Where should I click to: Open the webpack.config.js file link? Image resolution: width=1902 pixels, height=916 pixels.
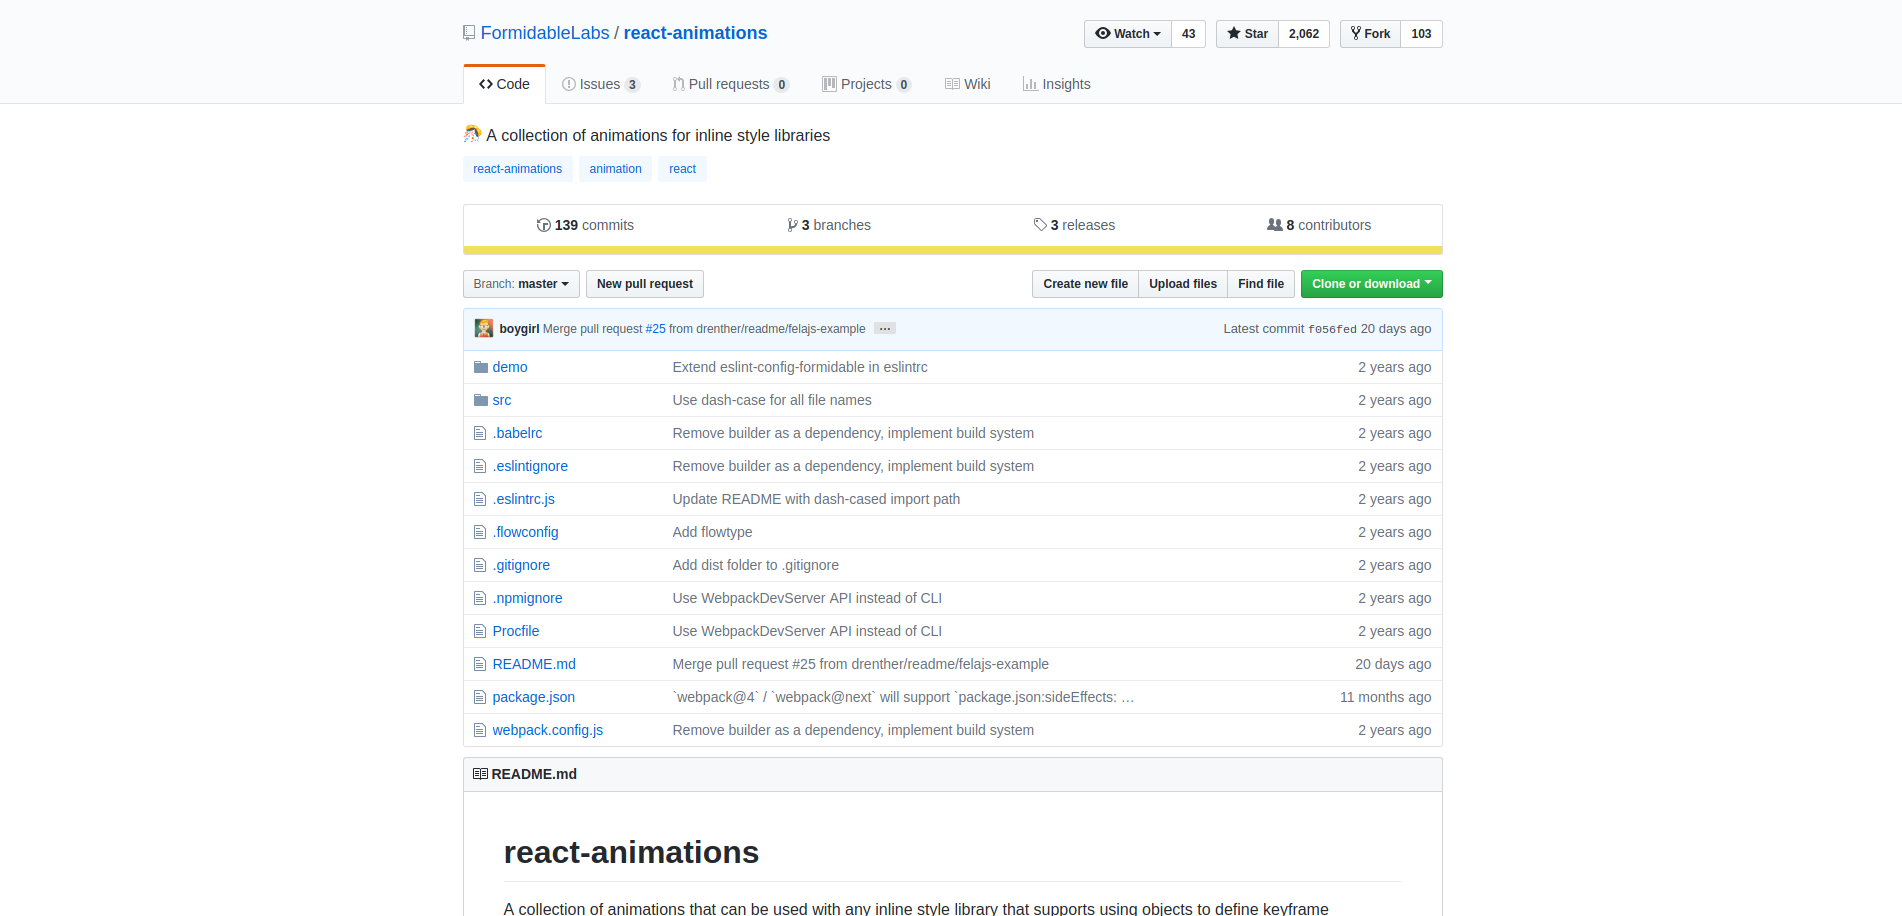tap(547, 730)
